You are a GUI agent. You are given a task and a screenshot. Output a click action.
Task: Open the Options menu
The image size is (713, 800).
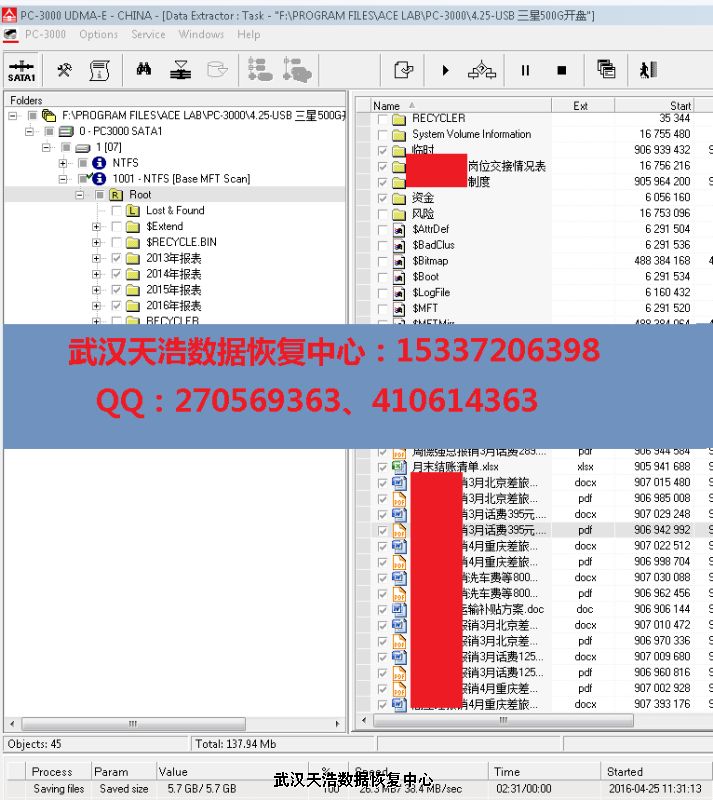(98, 34)
